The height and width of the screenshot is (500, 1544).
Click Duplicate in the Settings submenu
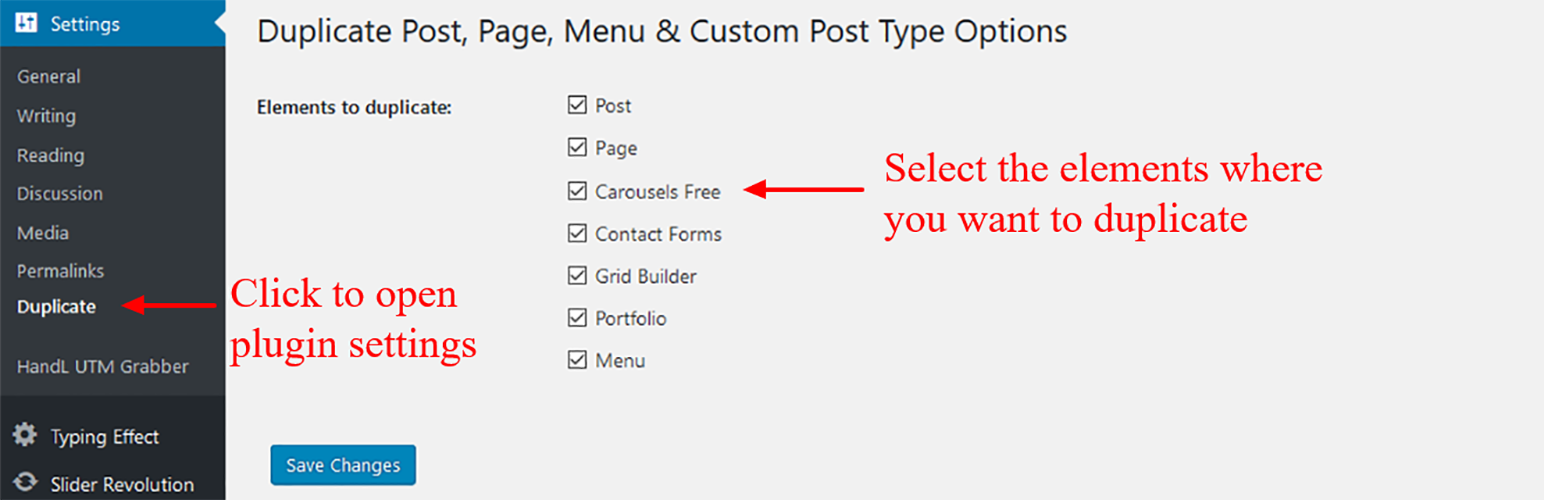pyautogui.click(x=57, y=307)
